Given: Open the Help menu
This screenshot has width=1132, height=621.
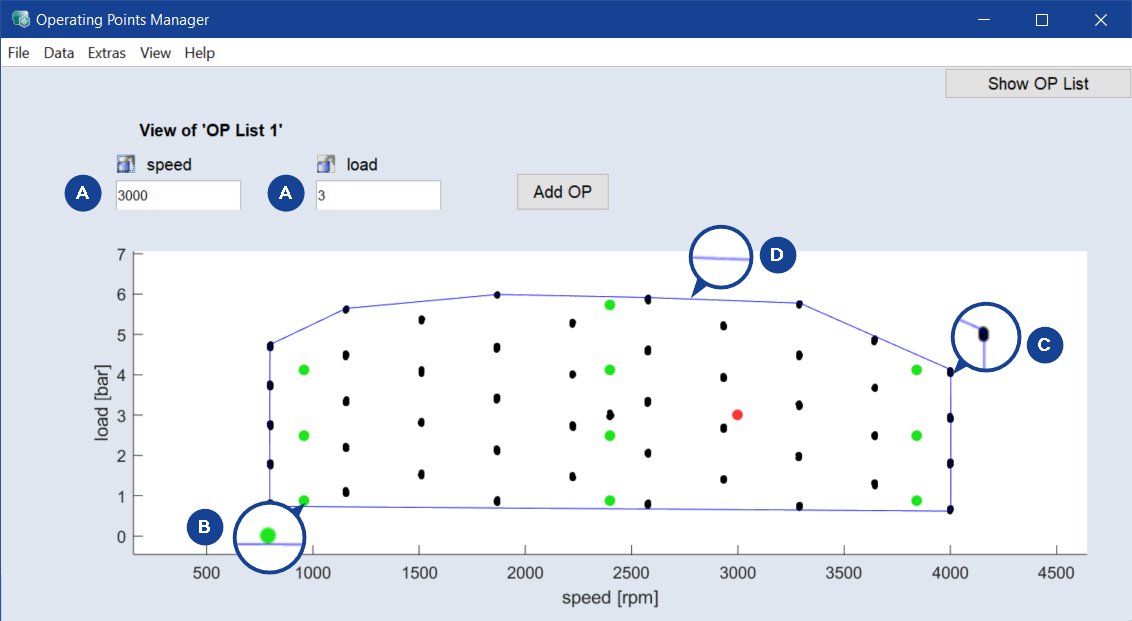Looking at the screenshot, I should [200, 53].
